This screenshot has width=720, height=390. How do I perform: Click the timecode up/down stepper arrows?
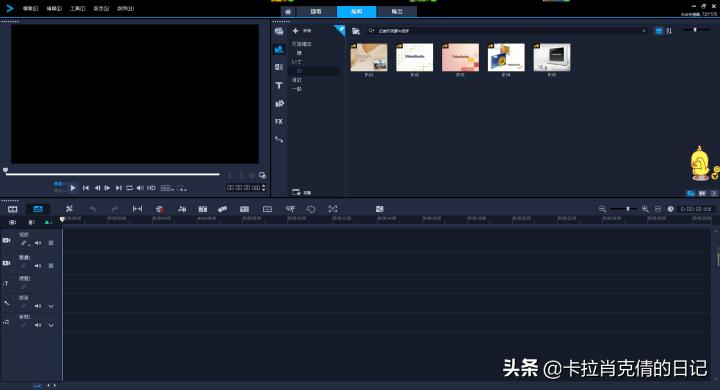coord(264,187)
